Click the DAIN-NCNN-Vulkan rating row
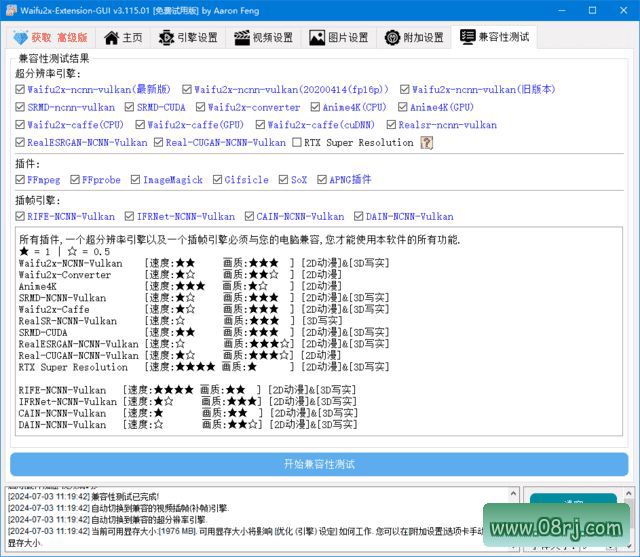Viewport: 640px width, 557px height. pyautogui.click(x=188, y=424)
